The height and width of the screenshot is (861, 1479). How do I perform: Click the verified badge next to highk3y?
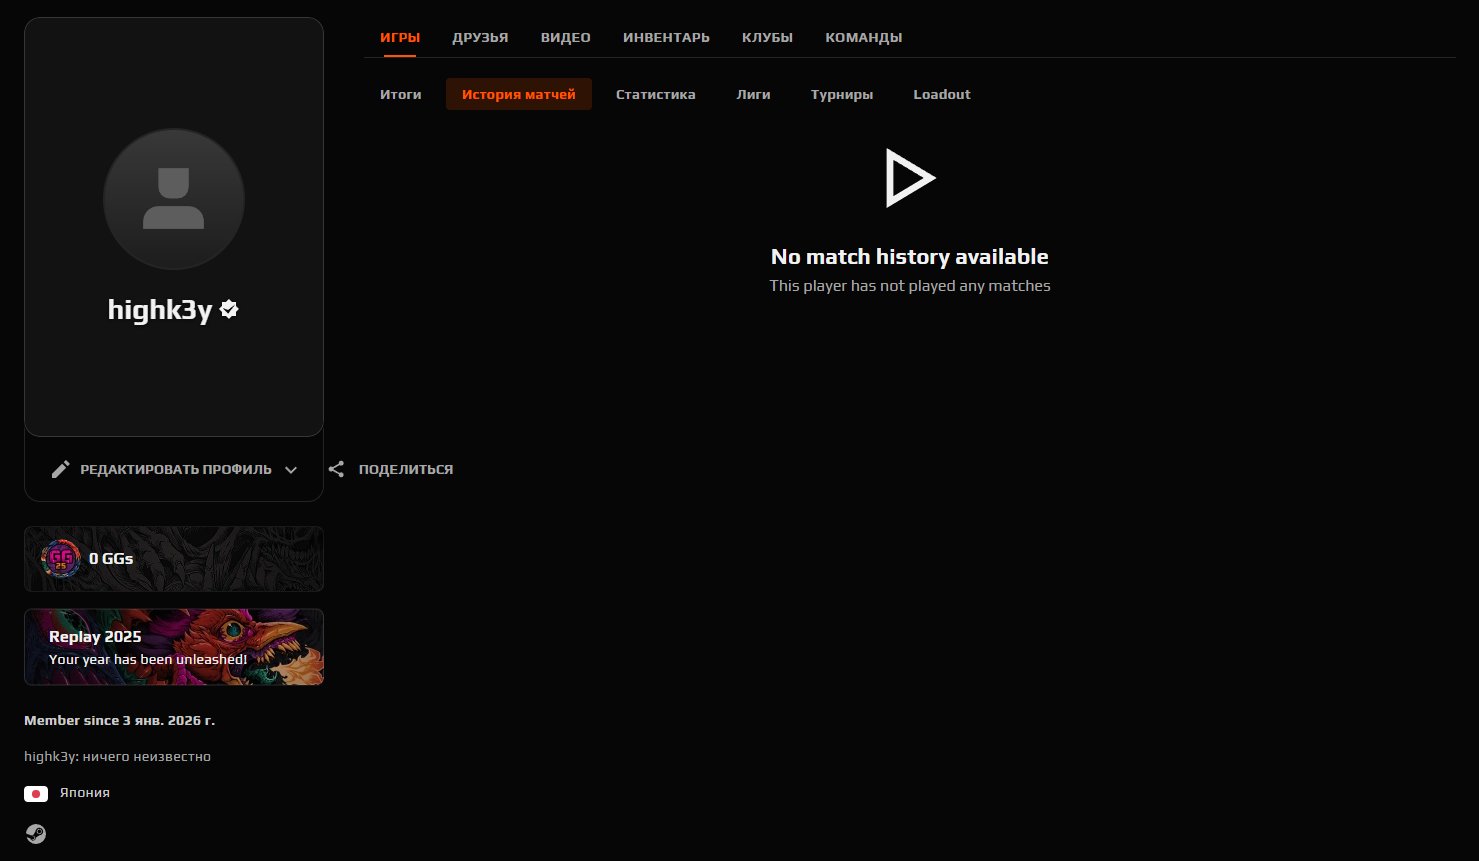(229, 310)
